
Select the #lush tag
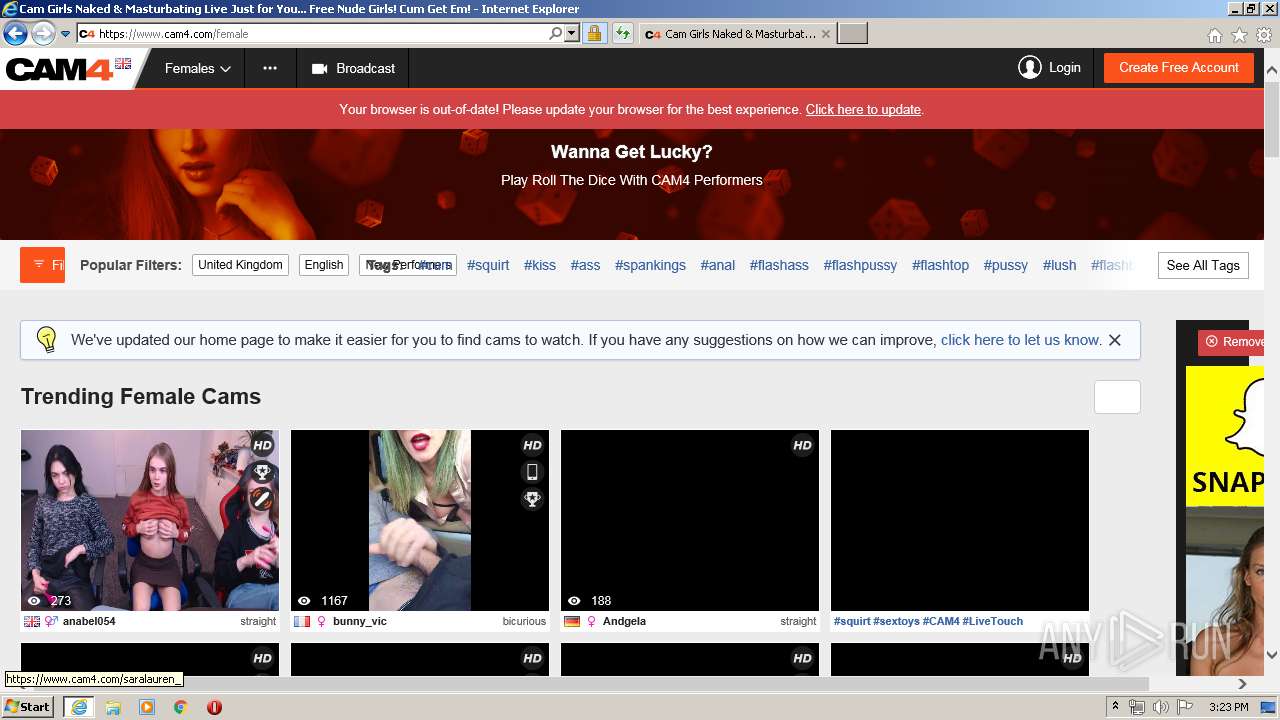point(1059,265)
